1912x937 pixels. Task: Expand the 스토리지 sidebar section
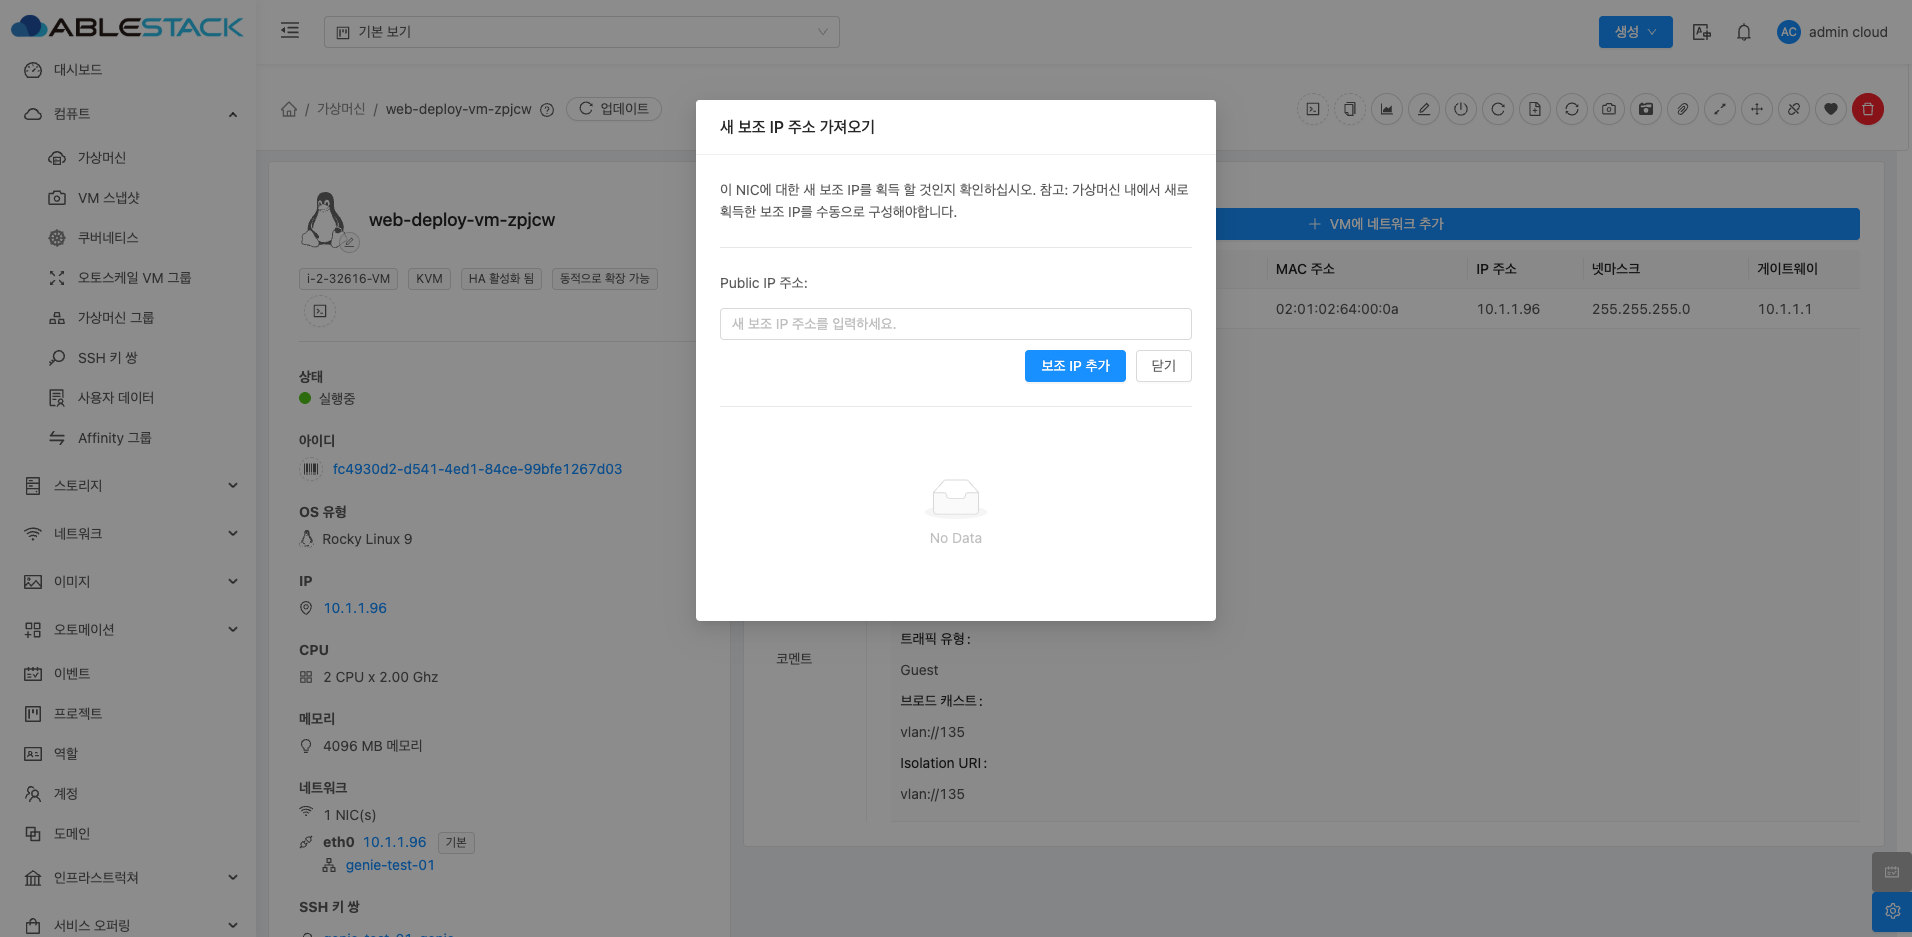pyautogui.click(x=130, y=486)
